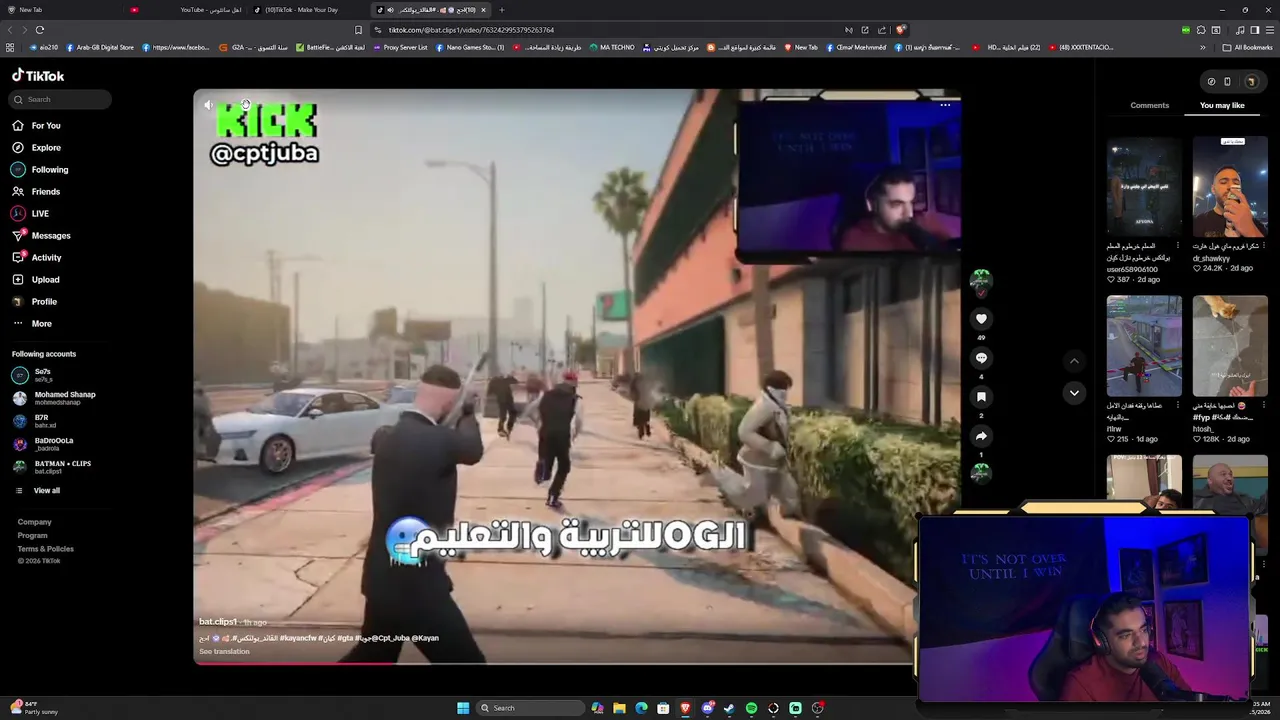Go to the next video arrow
The image size is (1280, 720).
click(x=1074, y=393)
